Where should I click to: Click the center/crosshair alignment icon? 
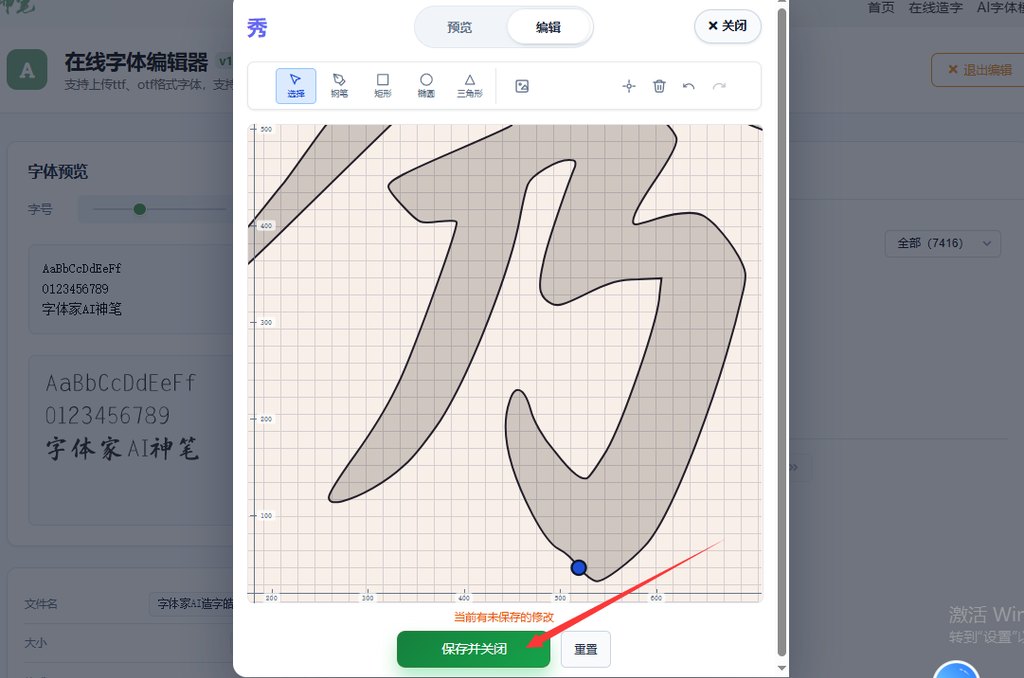coord(628,86)
